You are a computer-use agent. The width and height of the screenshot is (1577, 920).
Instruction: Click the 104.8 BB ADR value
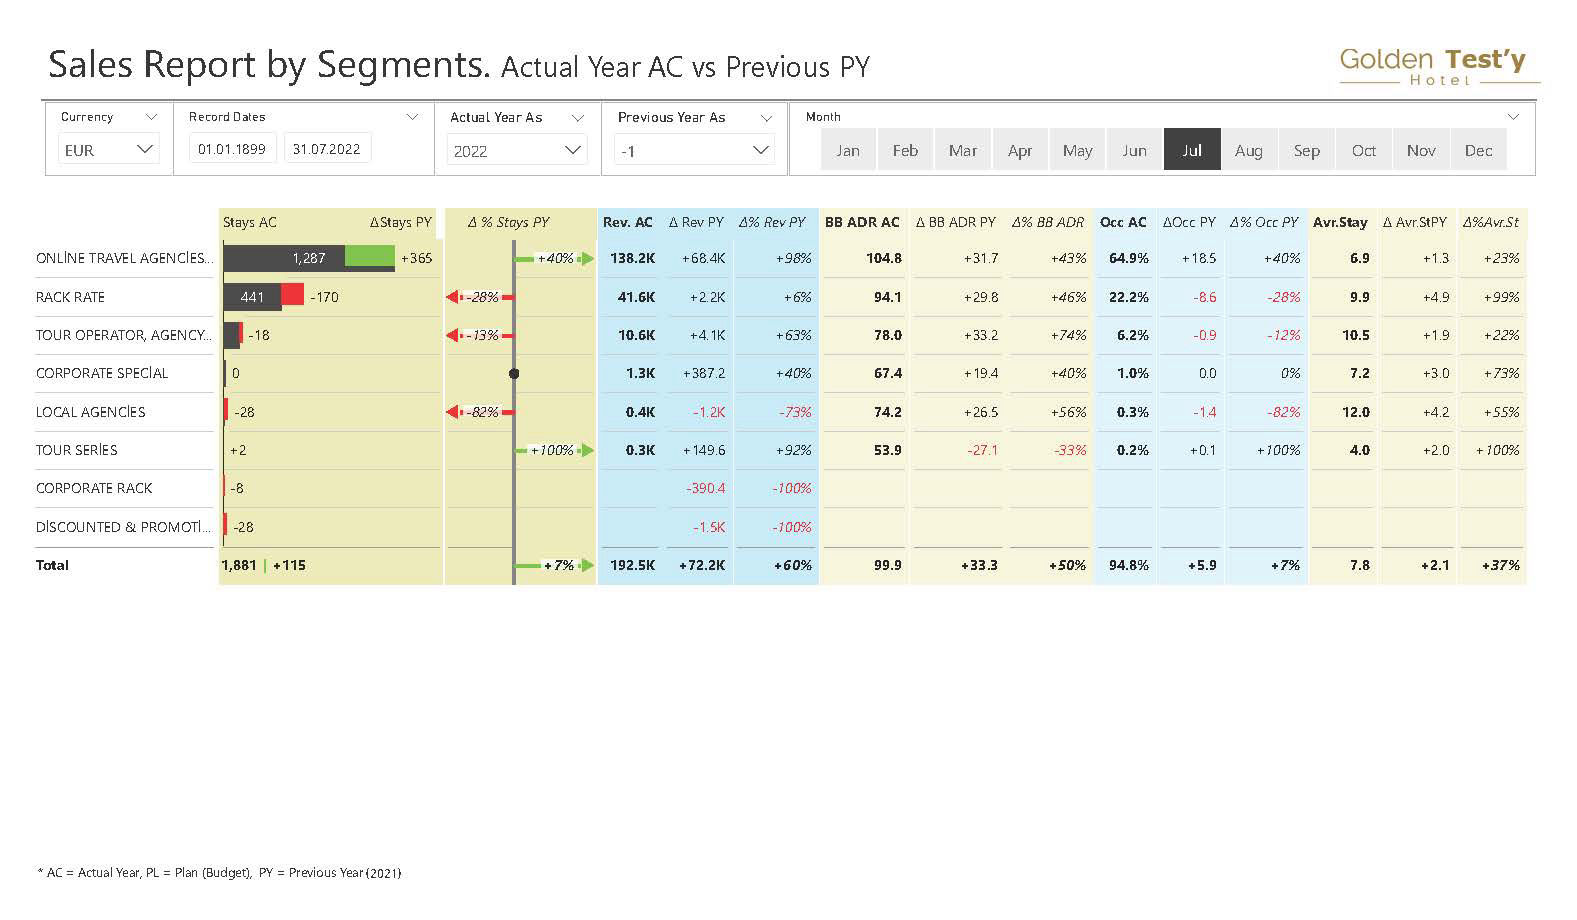point(884,258)
